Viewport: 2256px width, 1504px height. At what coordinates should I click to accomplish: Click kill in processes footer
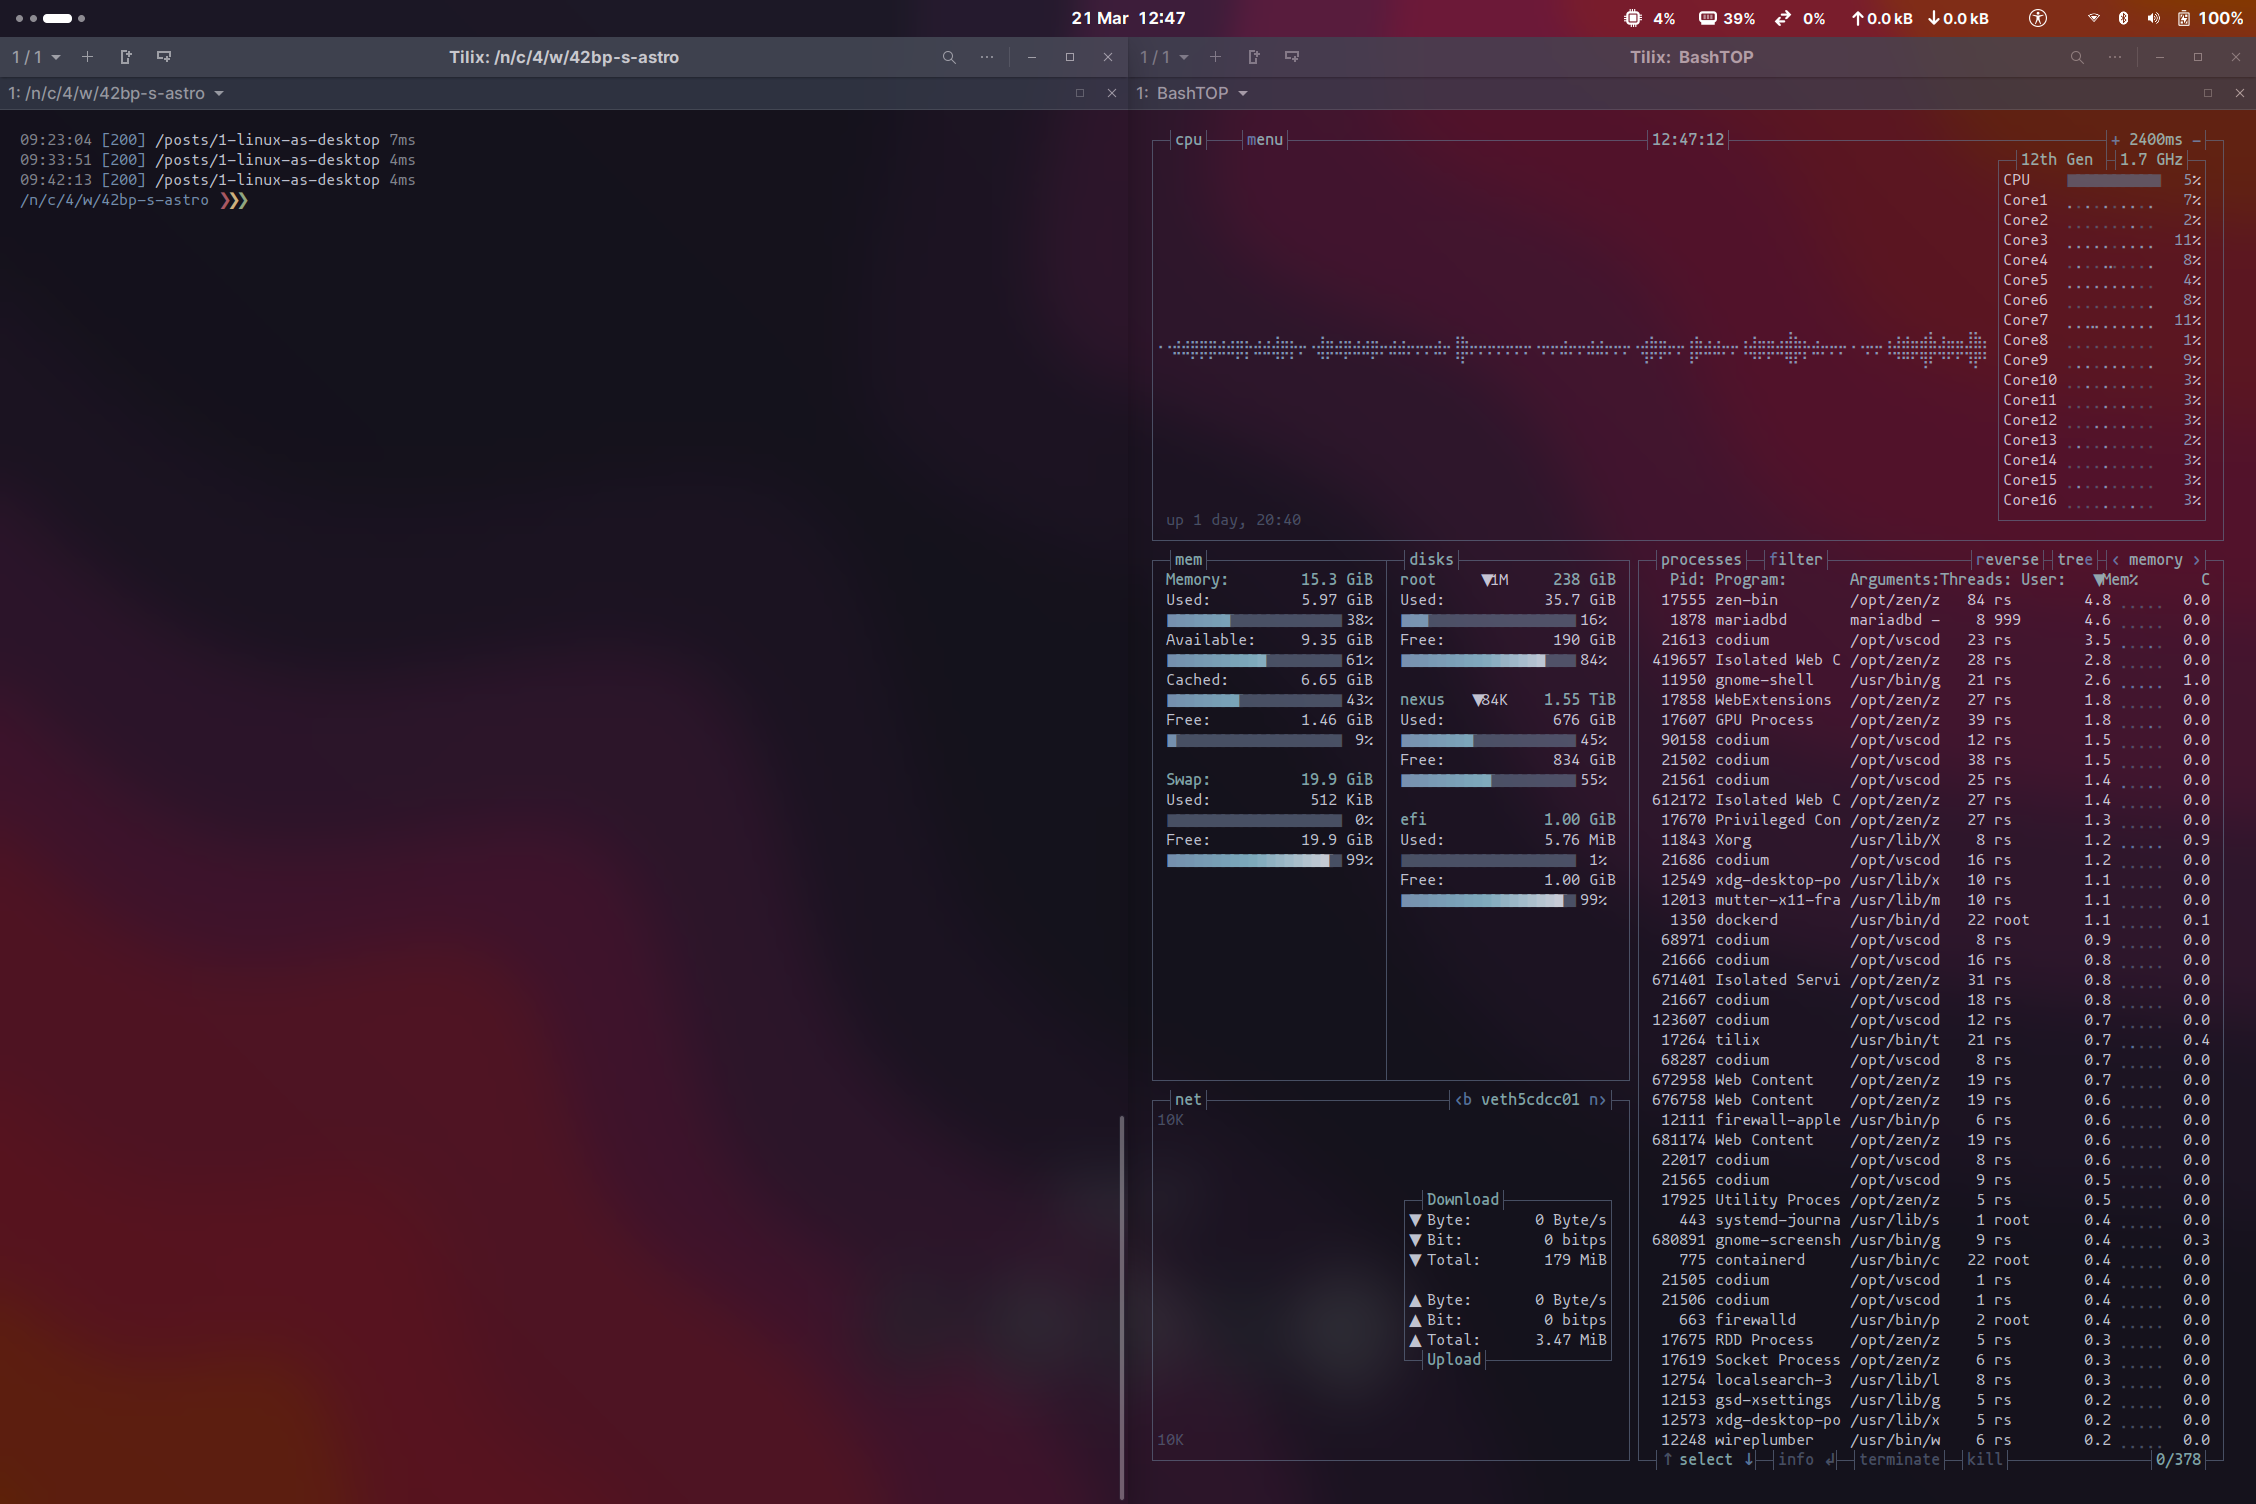coord(1985,1460)
